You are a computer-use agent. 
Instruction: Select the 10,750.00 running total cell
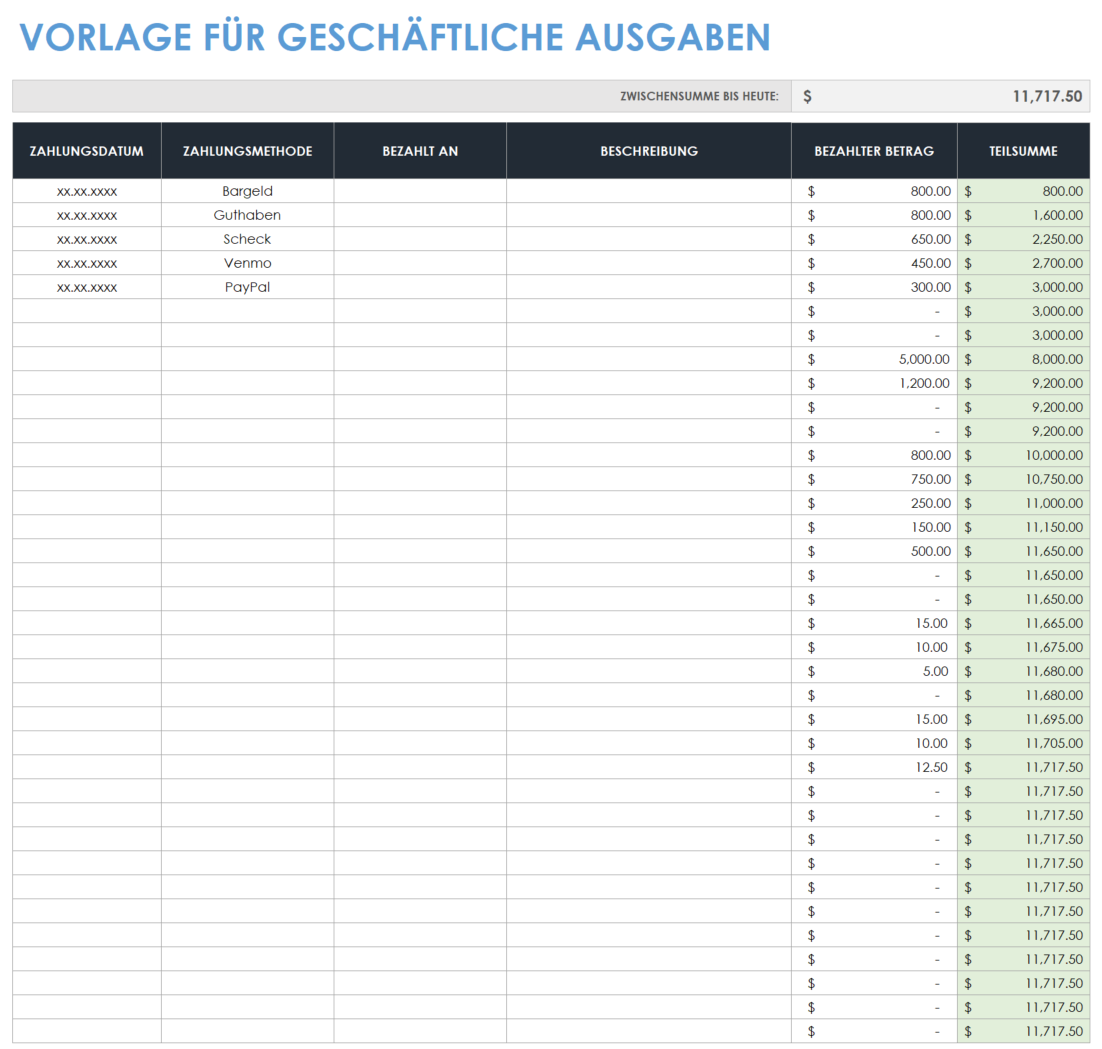1023,479
